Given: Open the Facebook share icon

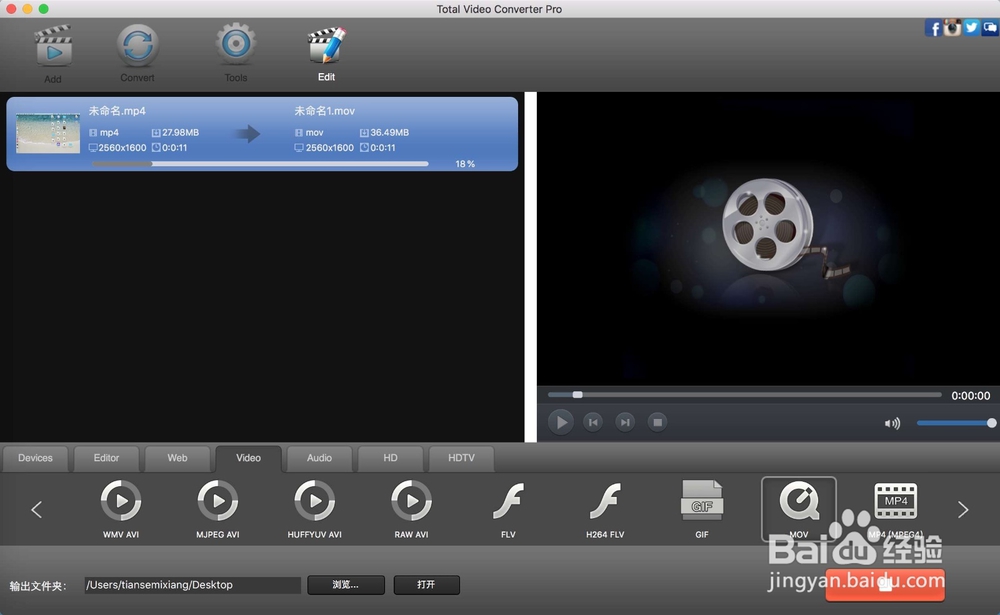Looking at the screenshot, I should 933,28.
